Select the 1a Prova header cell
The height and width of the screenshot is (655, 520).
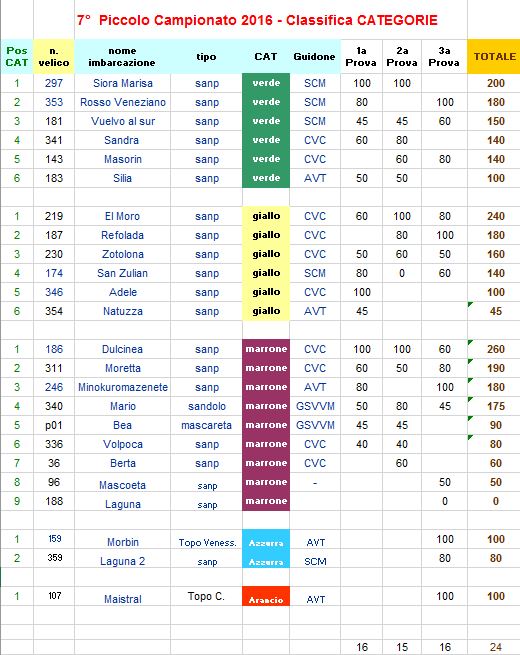point(361,56)
